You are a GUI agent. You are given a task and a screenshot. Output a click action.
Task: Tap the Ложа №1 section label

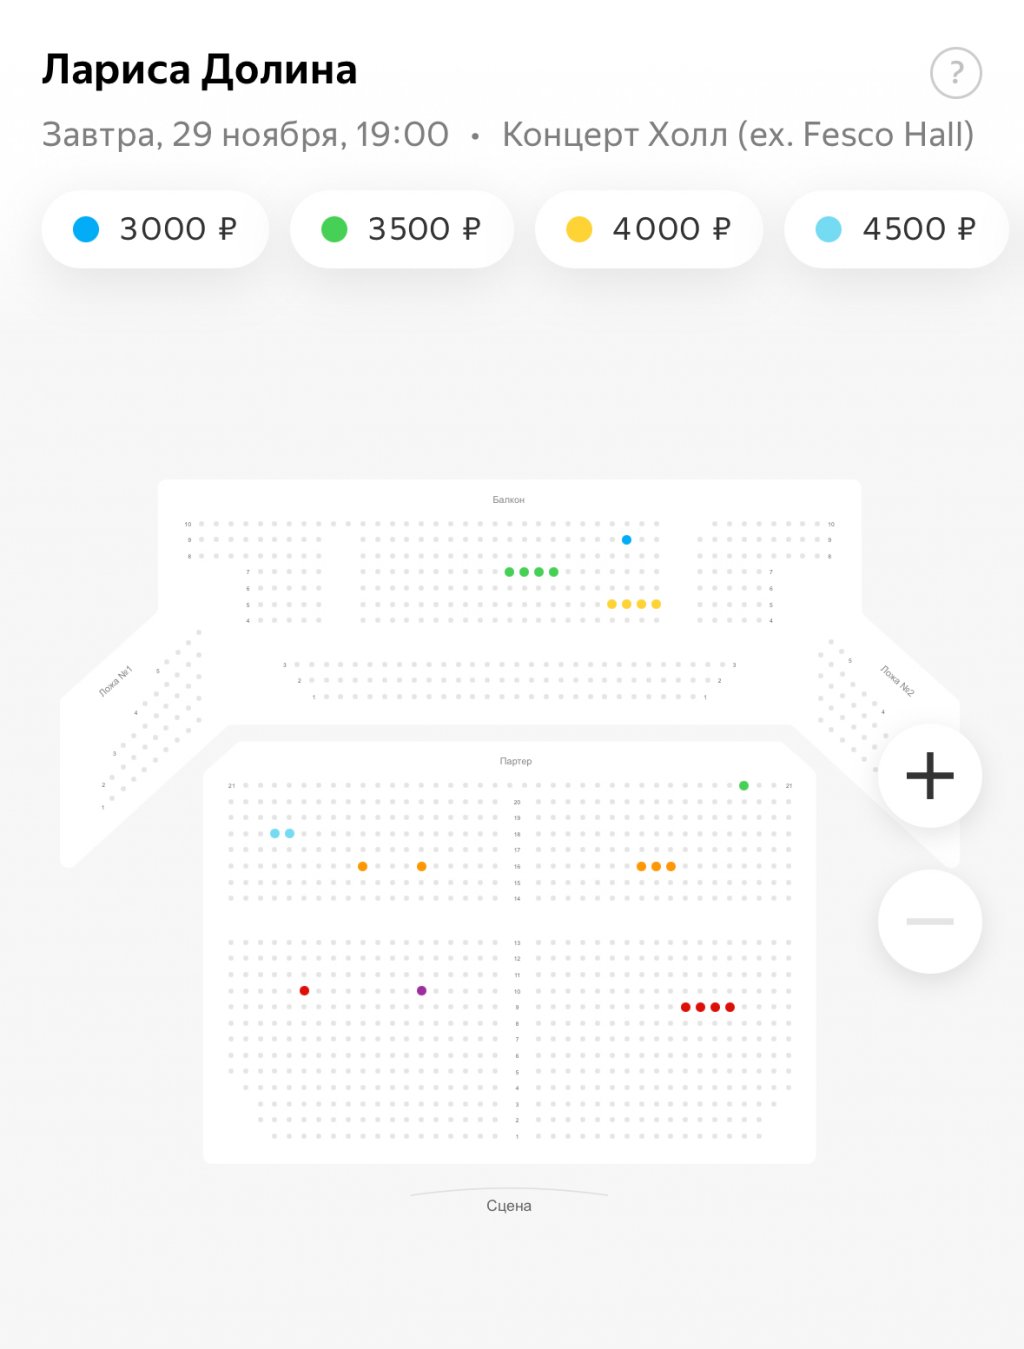point(115,681)
